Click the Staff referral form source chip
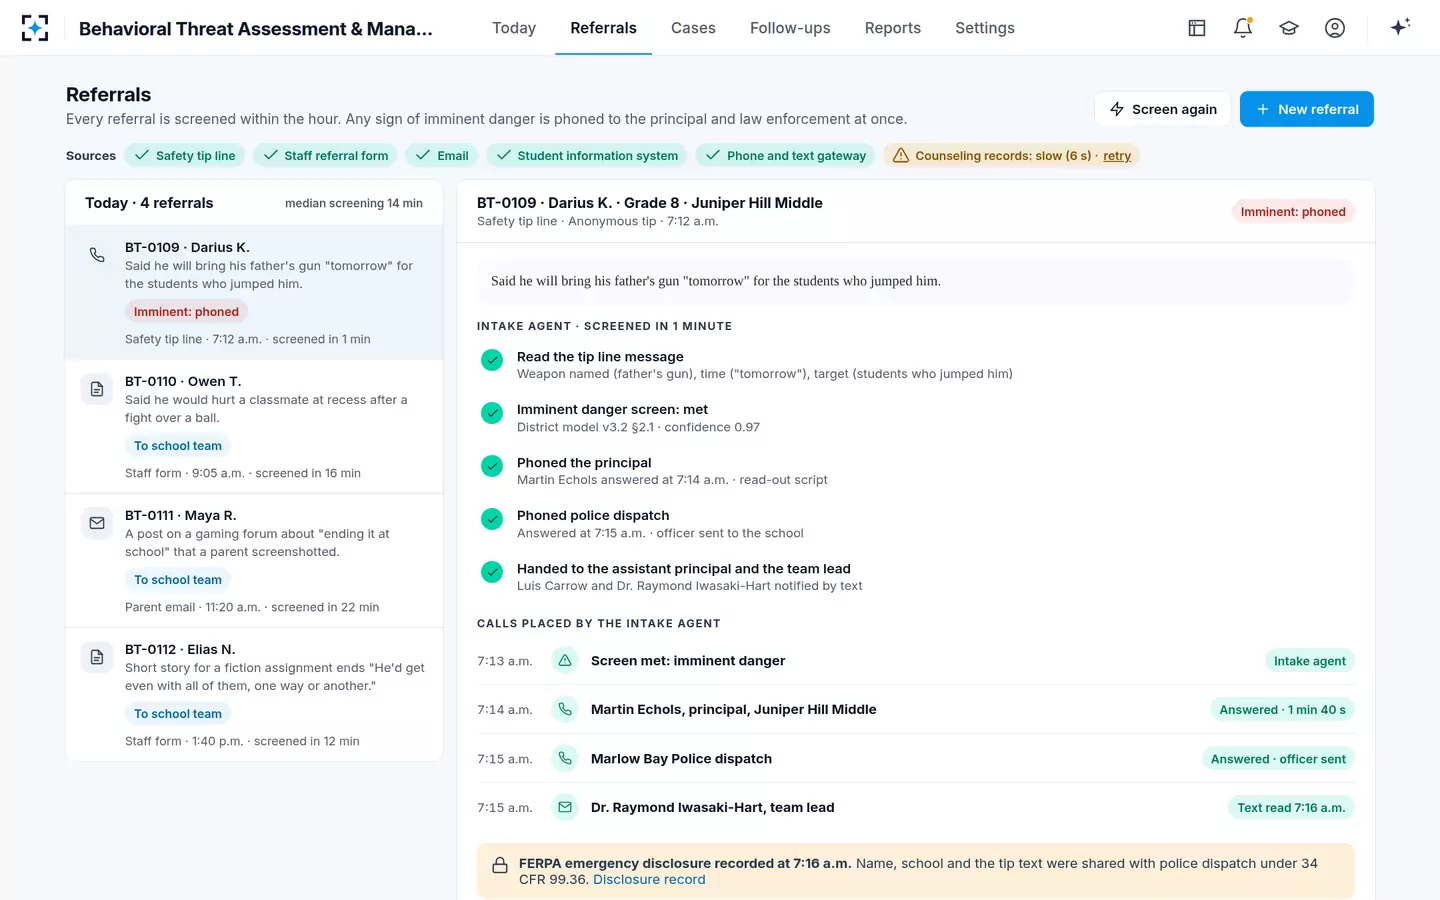This screenshot has height=900, width=1440. [x=325, y=156]
